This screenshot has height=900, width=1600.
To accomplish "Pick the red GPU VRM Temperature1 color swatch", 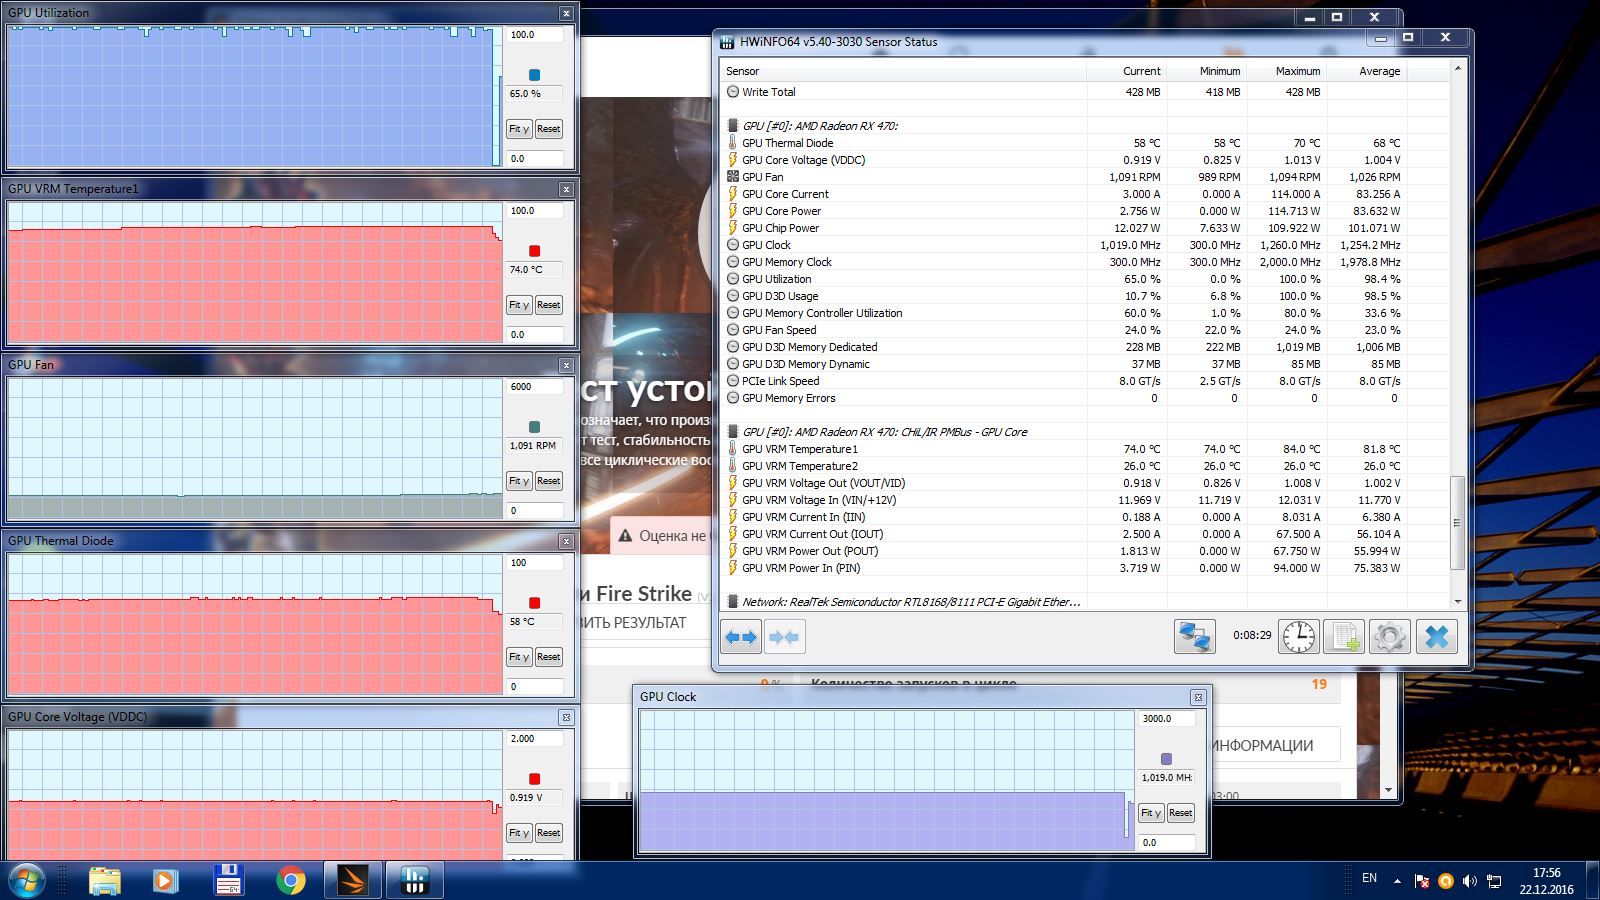I will click(x=534, y=251).
